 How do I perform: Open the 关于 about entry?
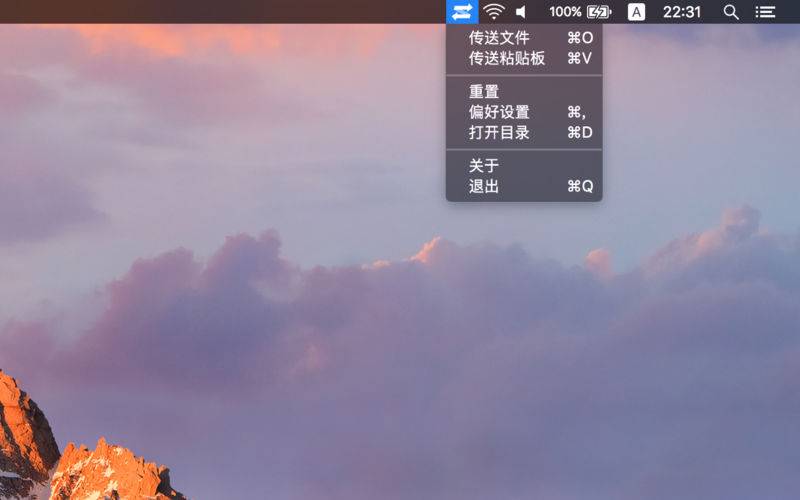click(x=524, y=166)
